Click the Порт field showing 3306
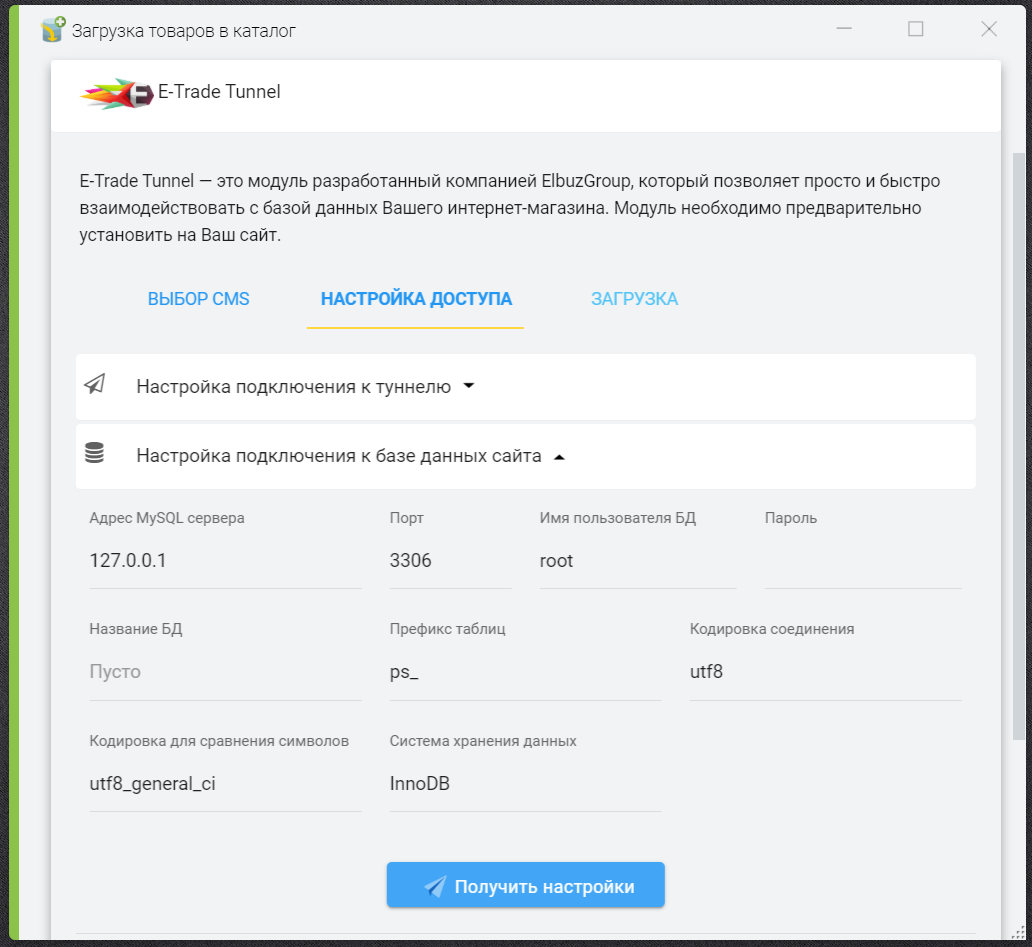Viewport: 1032px width, 947px height. (449, 561)
